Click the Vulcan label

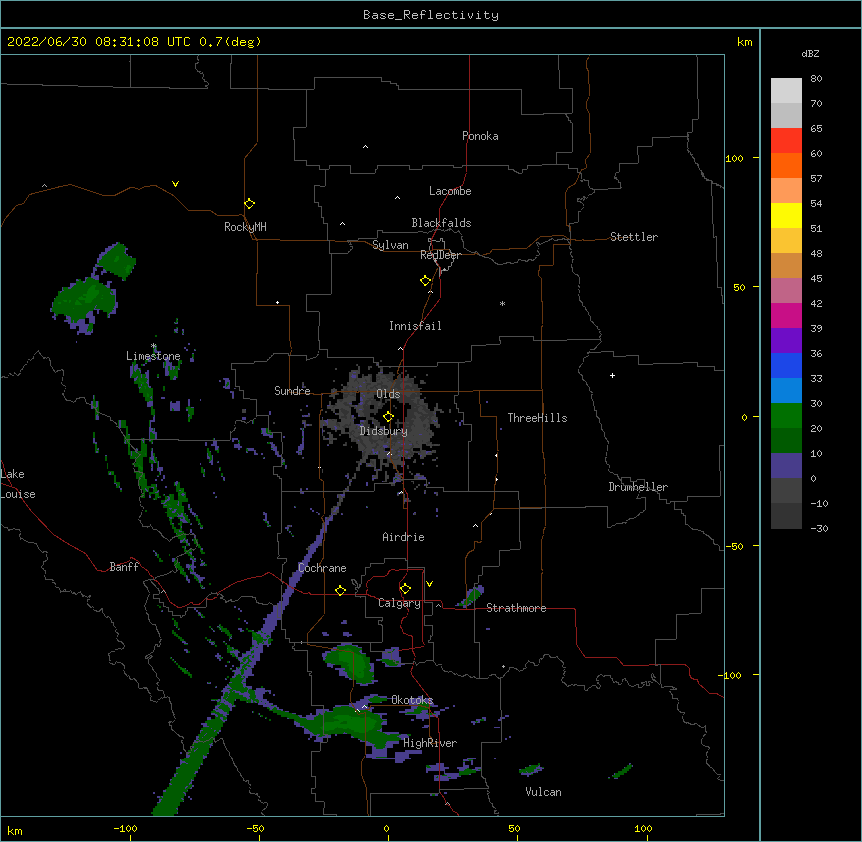[x=543, y=792]
